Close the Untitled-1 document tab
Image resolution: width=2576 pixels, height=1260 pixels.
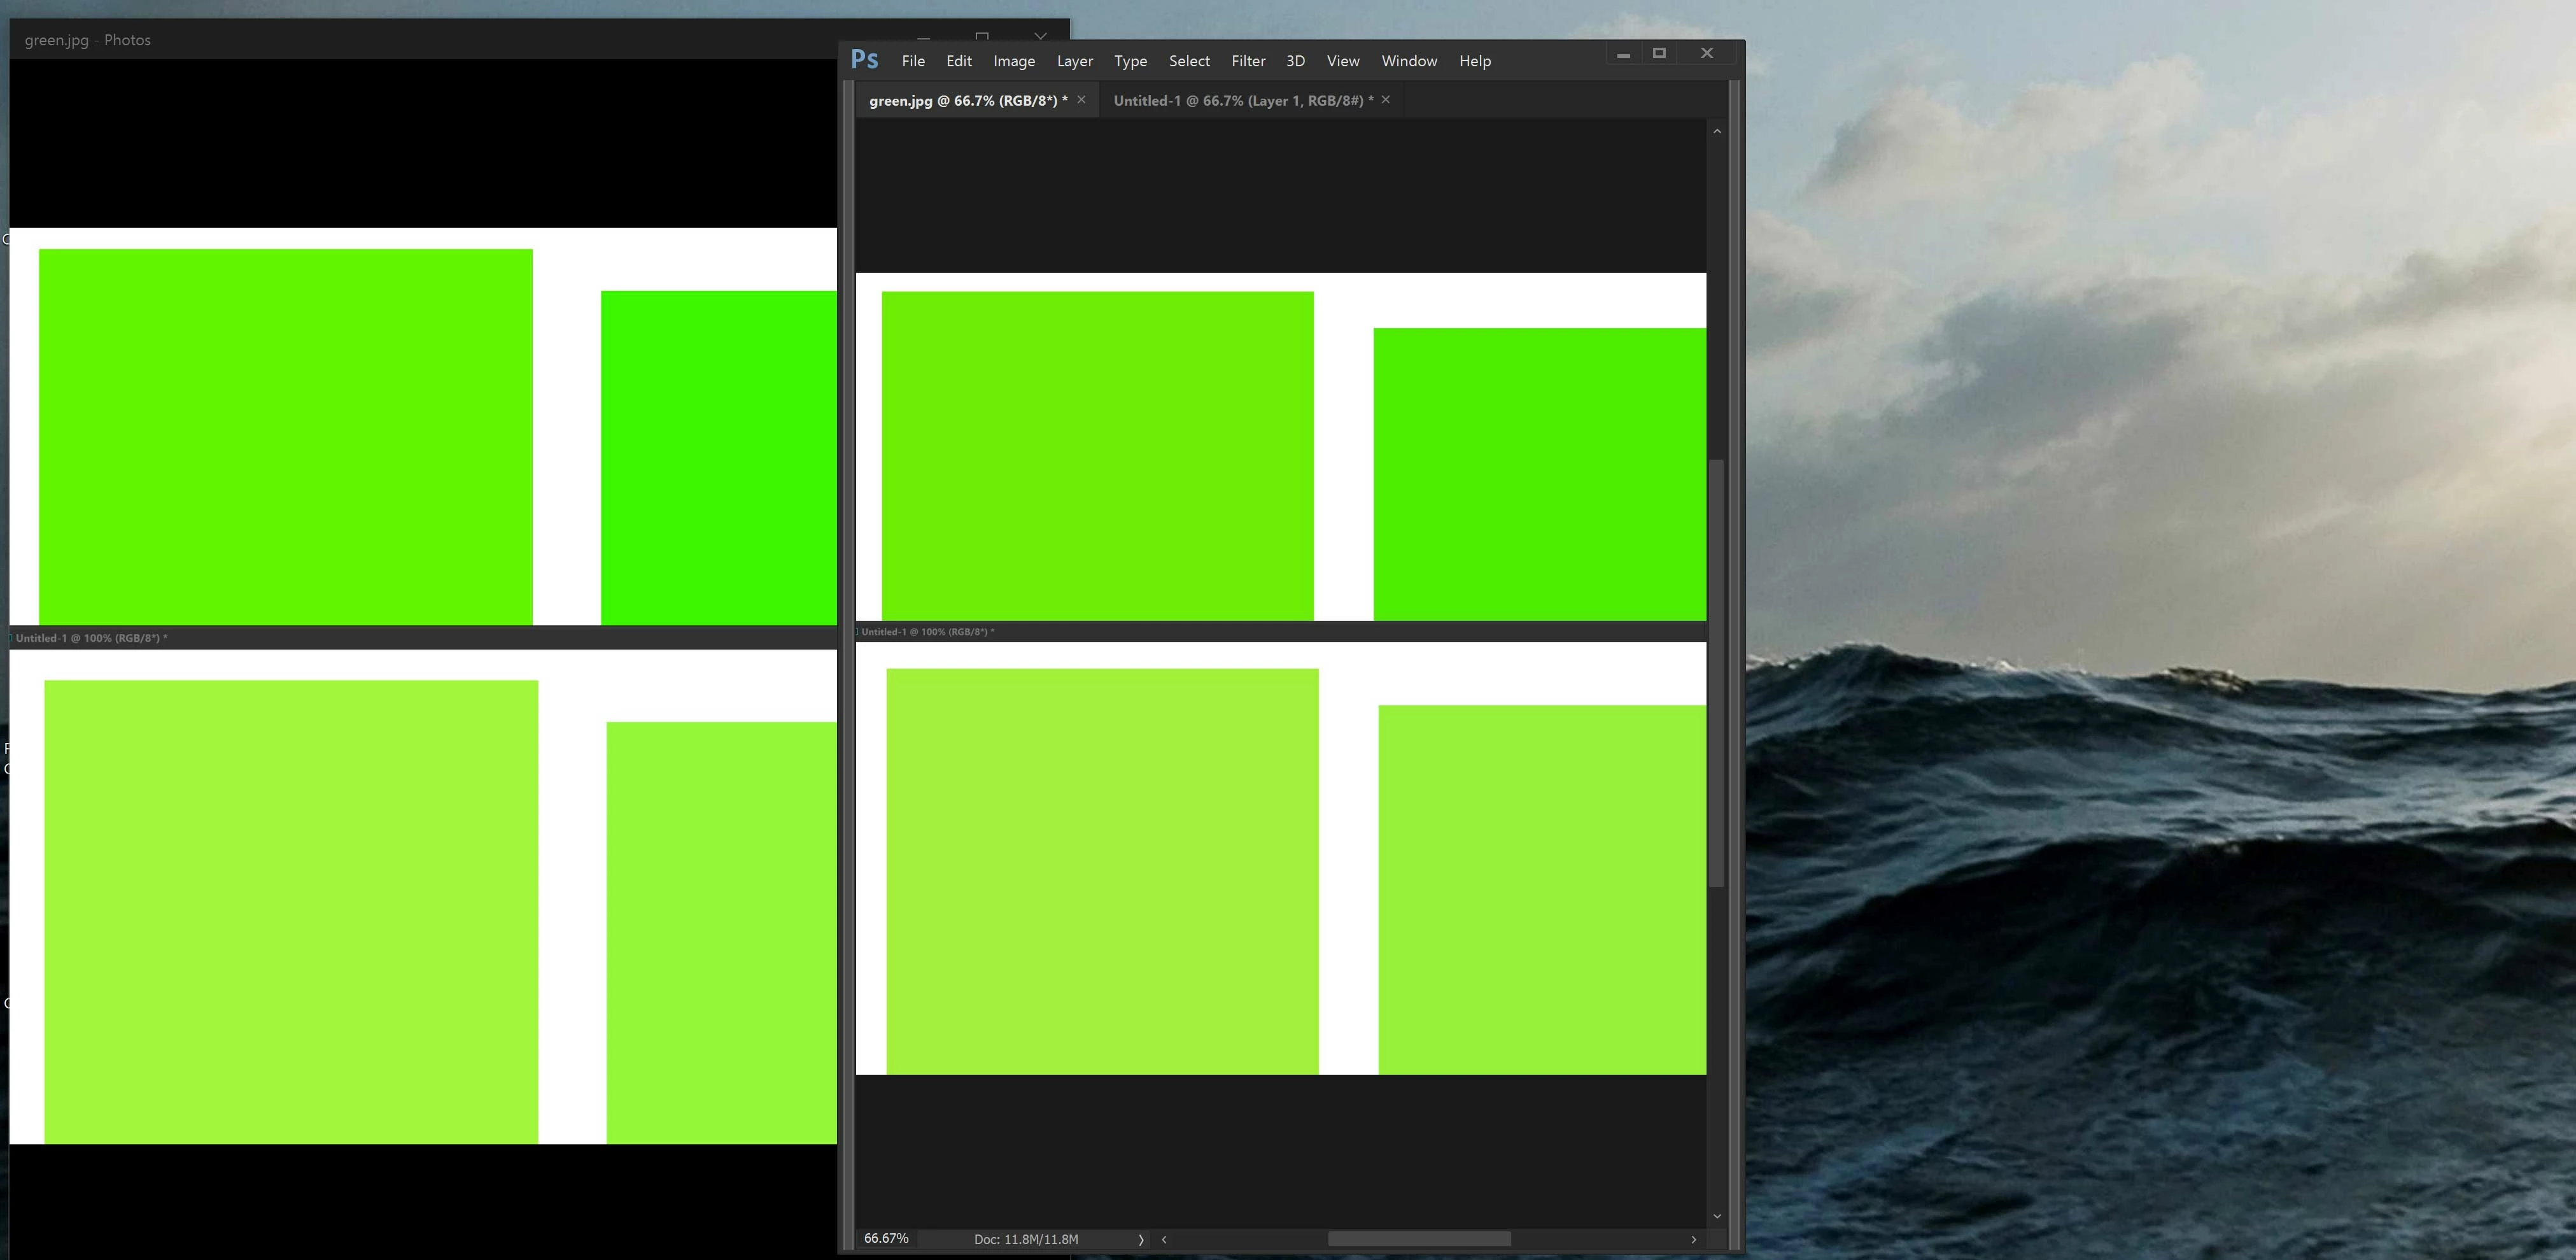[1385, 100]
